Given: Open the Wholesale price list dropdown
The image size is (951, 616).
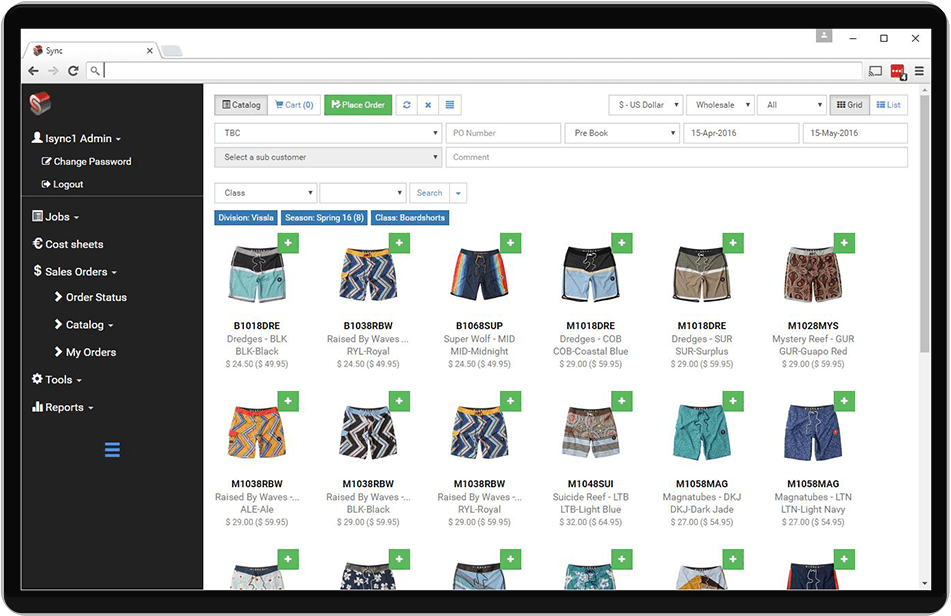Looking at the screenshot, I should [720, 104].
